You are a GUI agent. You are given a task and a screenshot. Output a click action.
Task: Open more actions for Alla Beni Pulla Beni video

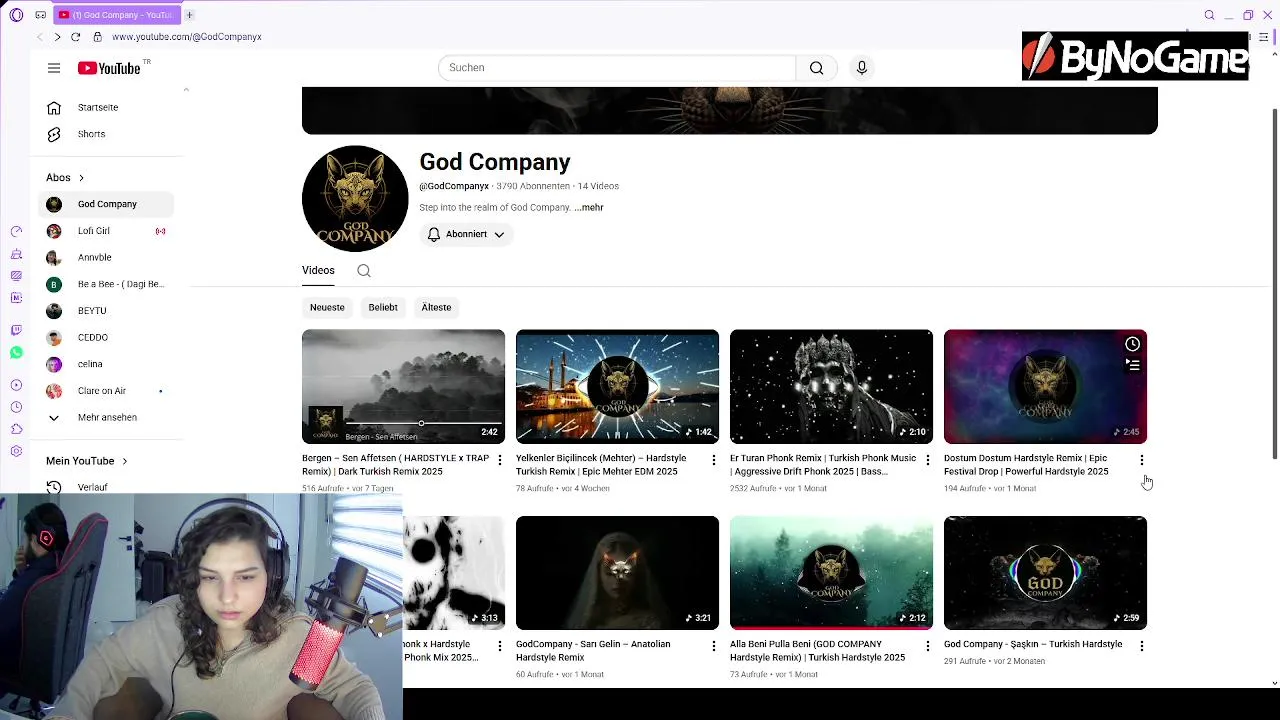tap(928, 646)
